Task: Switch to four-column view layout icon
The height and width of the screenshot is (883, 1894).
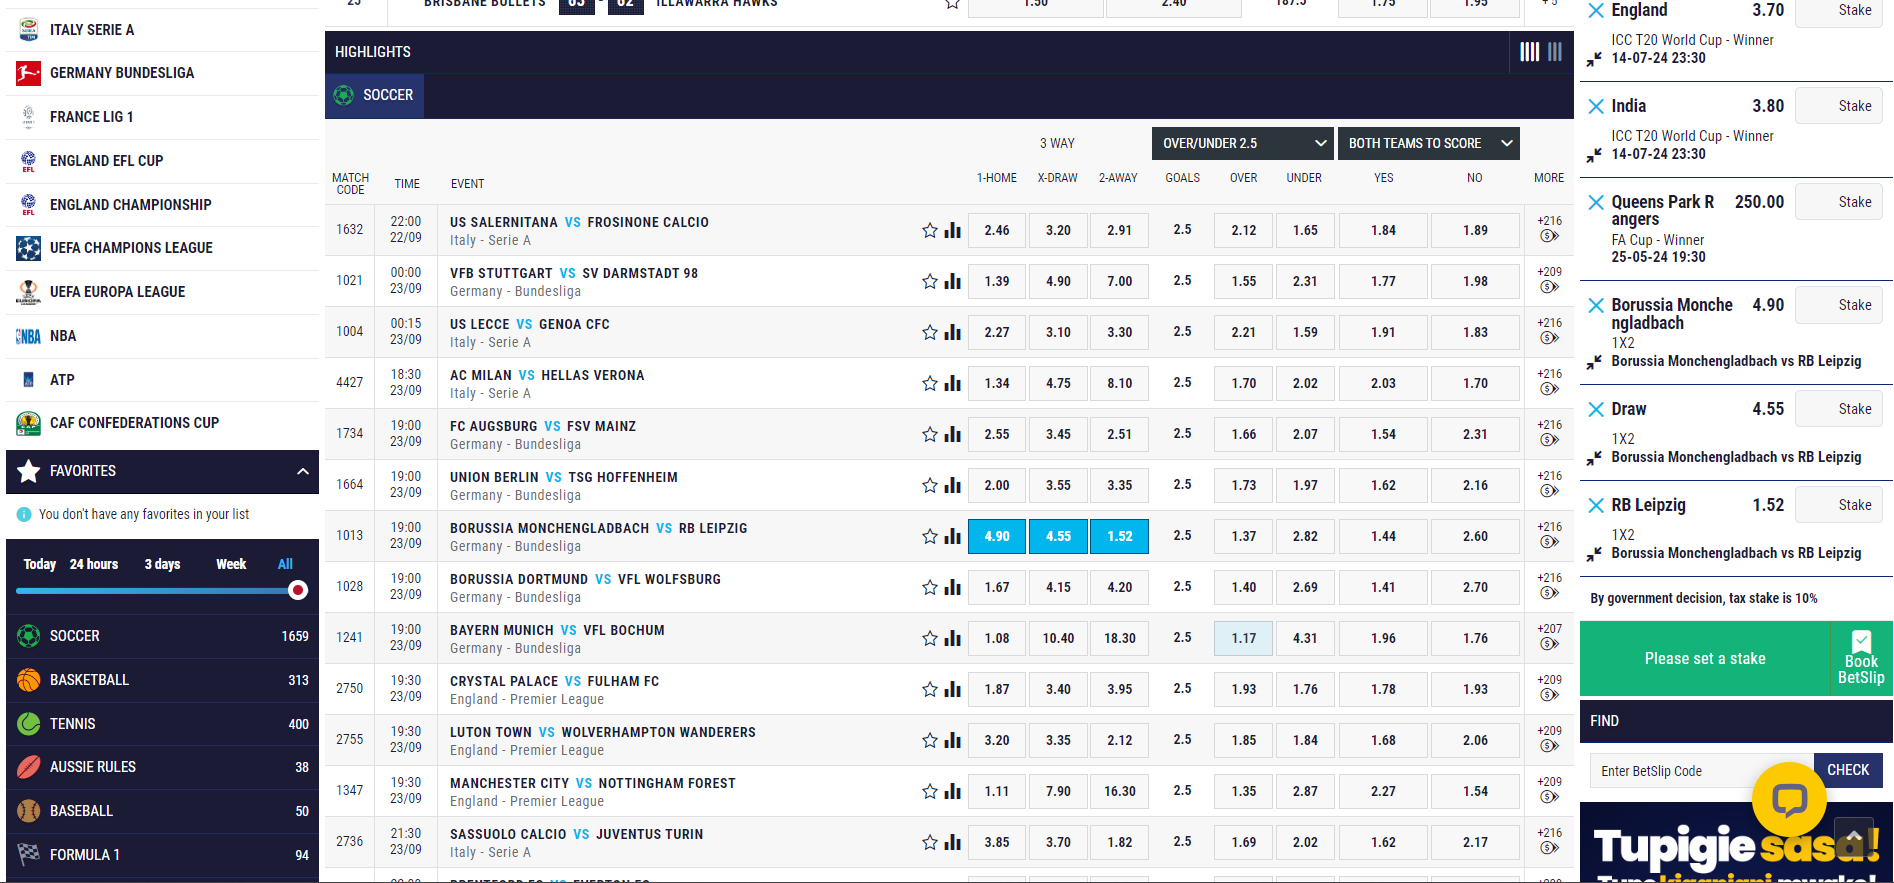Action: (x=1529, y=52)
